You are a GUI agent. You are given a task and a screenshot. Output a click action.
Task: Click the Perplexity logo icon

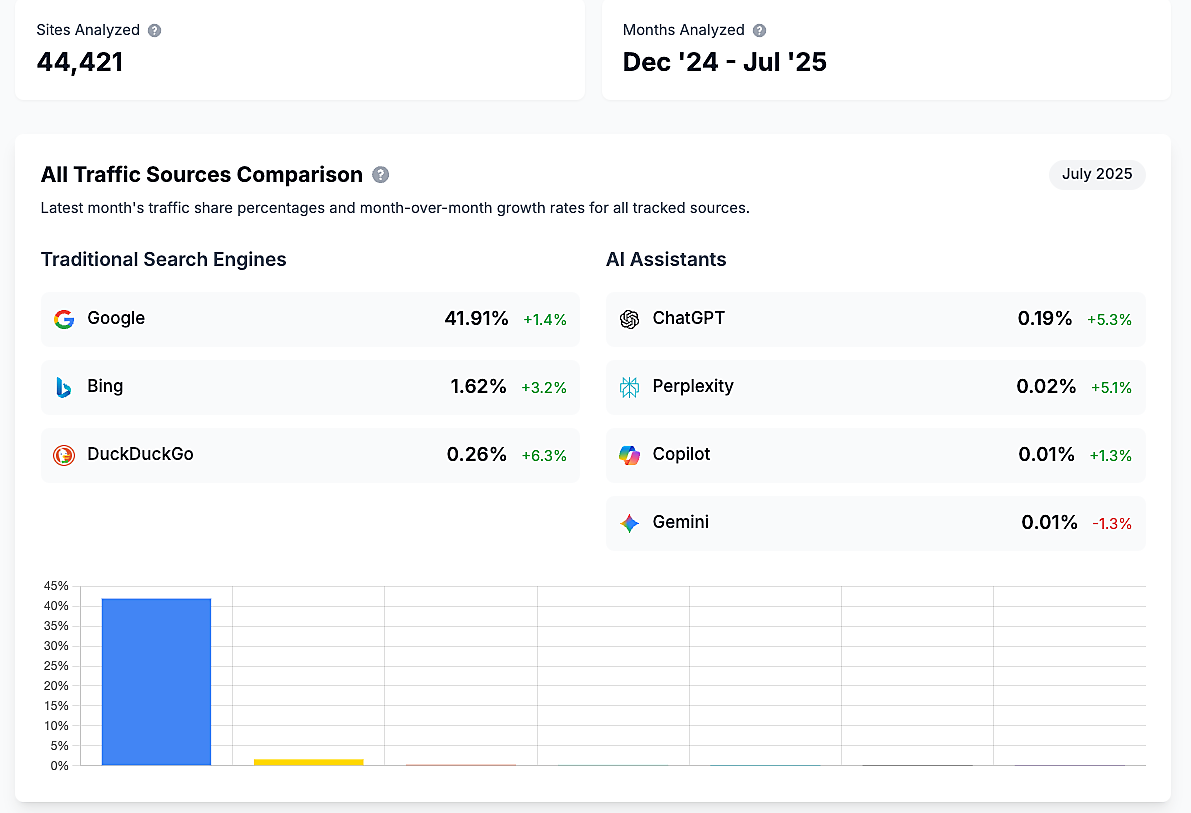pos(629,387)
